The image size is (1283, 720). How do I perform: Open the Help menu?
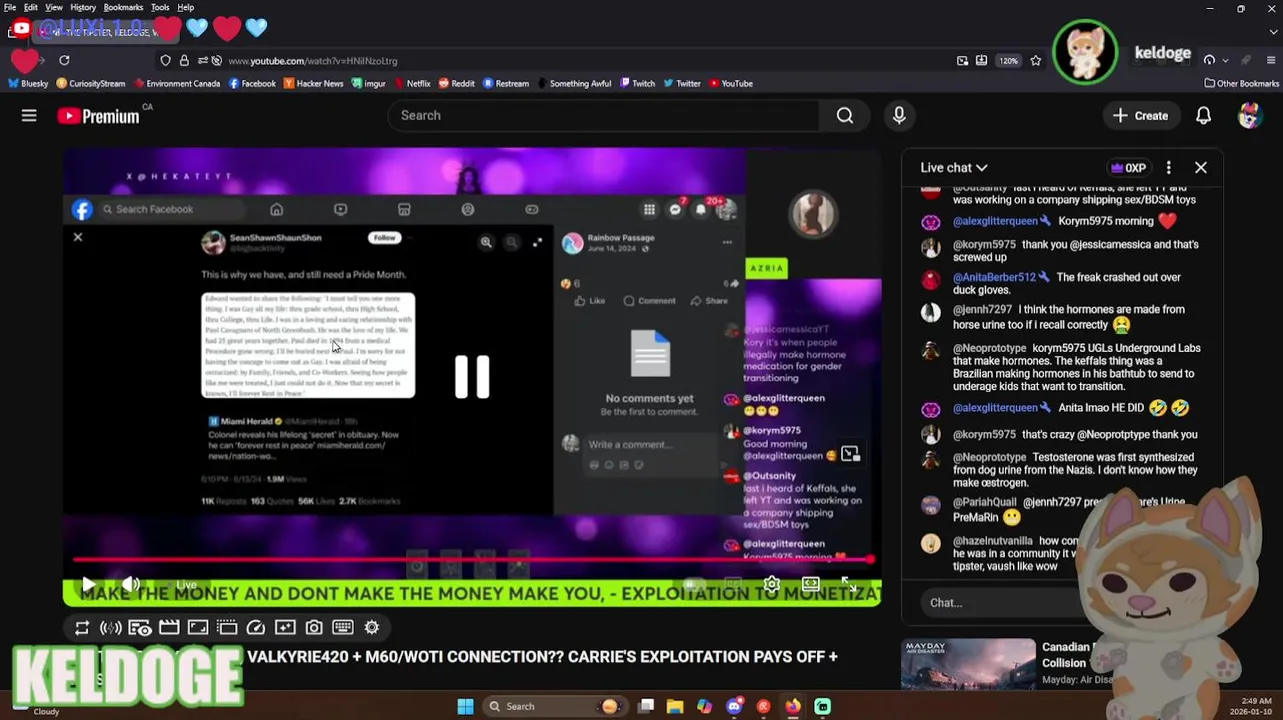click(x=185, y=7)
